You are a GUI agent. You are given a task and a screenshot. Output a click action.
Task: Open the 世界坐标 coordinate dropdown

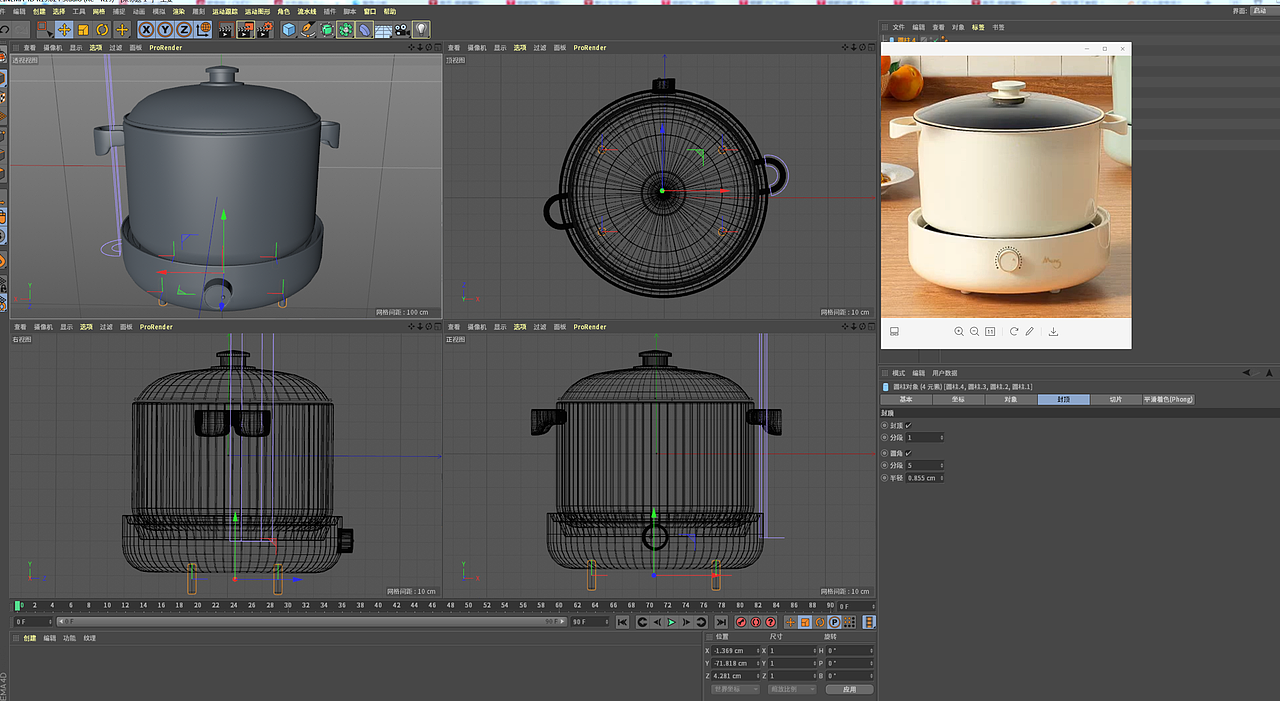[x=735, y=689]
